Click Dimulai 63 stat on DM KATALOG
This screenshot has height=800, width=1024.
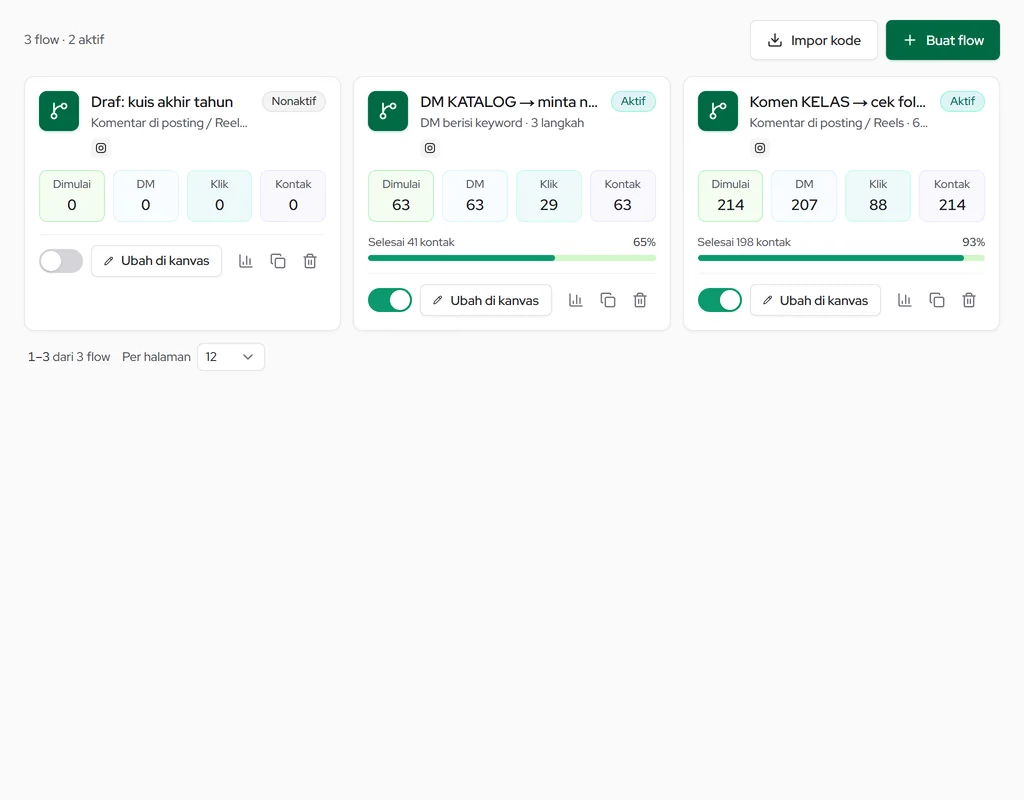click(x=401, y=196)
